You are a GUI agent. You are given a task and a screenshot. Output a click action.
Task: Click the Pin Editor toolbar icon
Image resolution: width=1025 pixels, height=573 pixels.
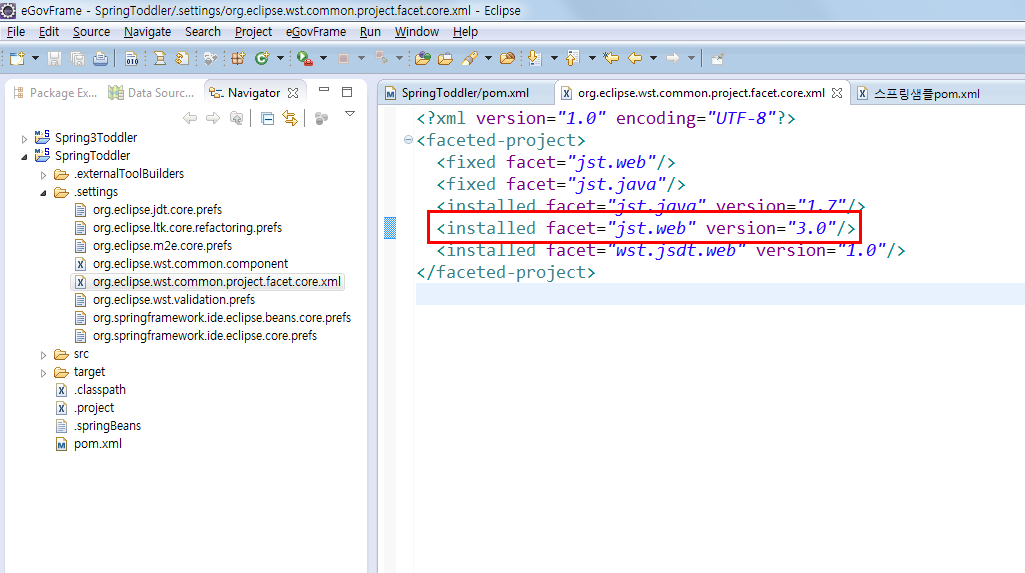click(717, 58)
